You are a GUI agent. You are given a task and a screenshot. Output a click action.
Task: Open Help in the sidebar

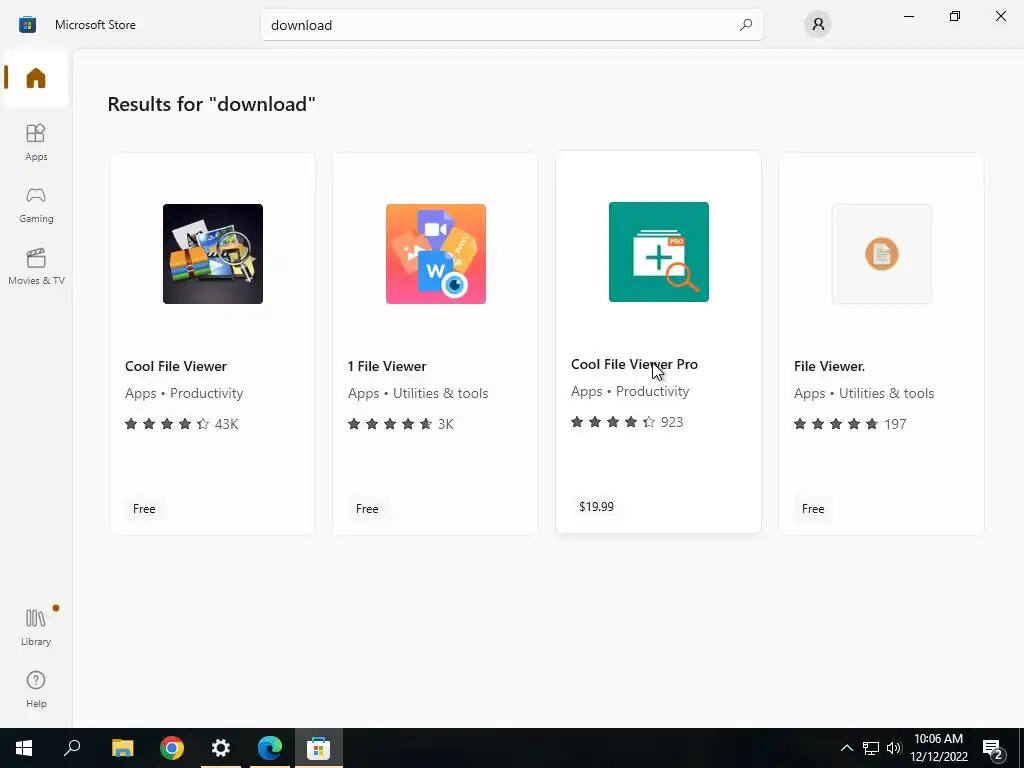click(x=36, y=689)
